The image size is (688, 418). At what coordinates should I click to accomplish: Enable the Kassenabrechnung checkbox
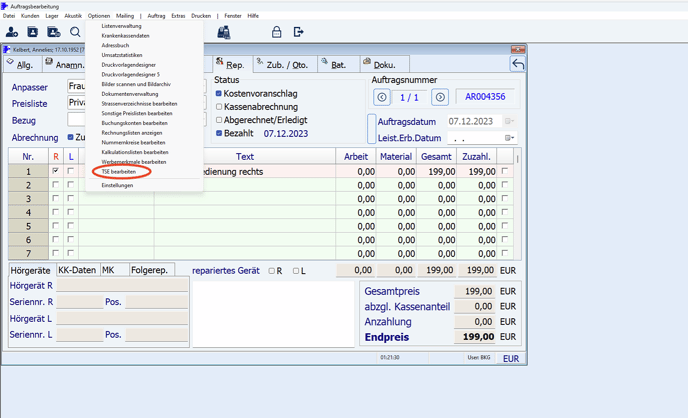(x=219, y=107)
